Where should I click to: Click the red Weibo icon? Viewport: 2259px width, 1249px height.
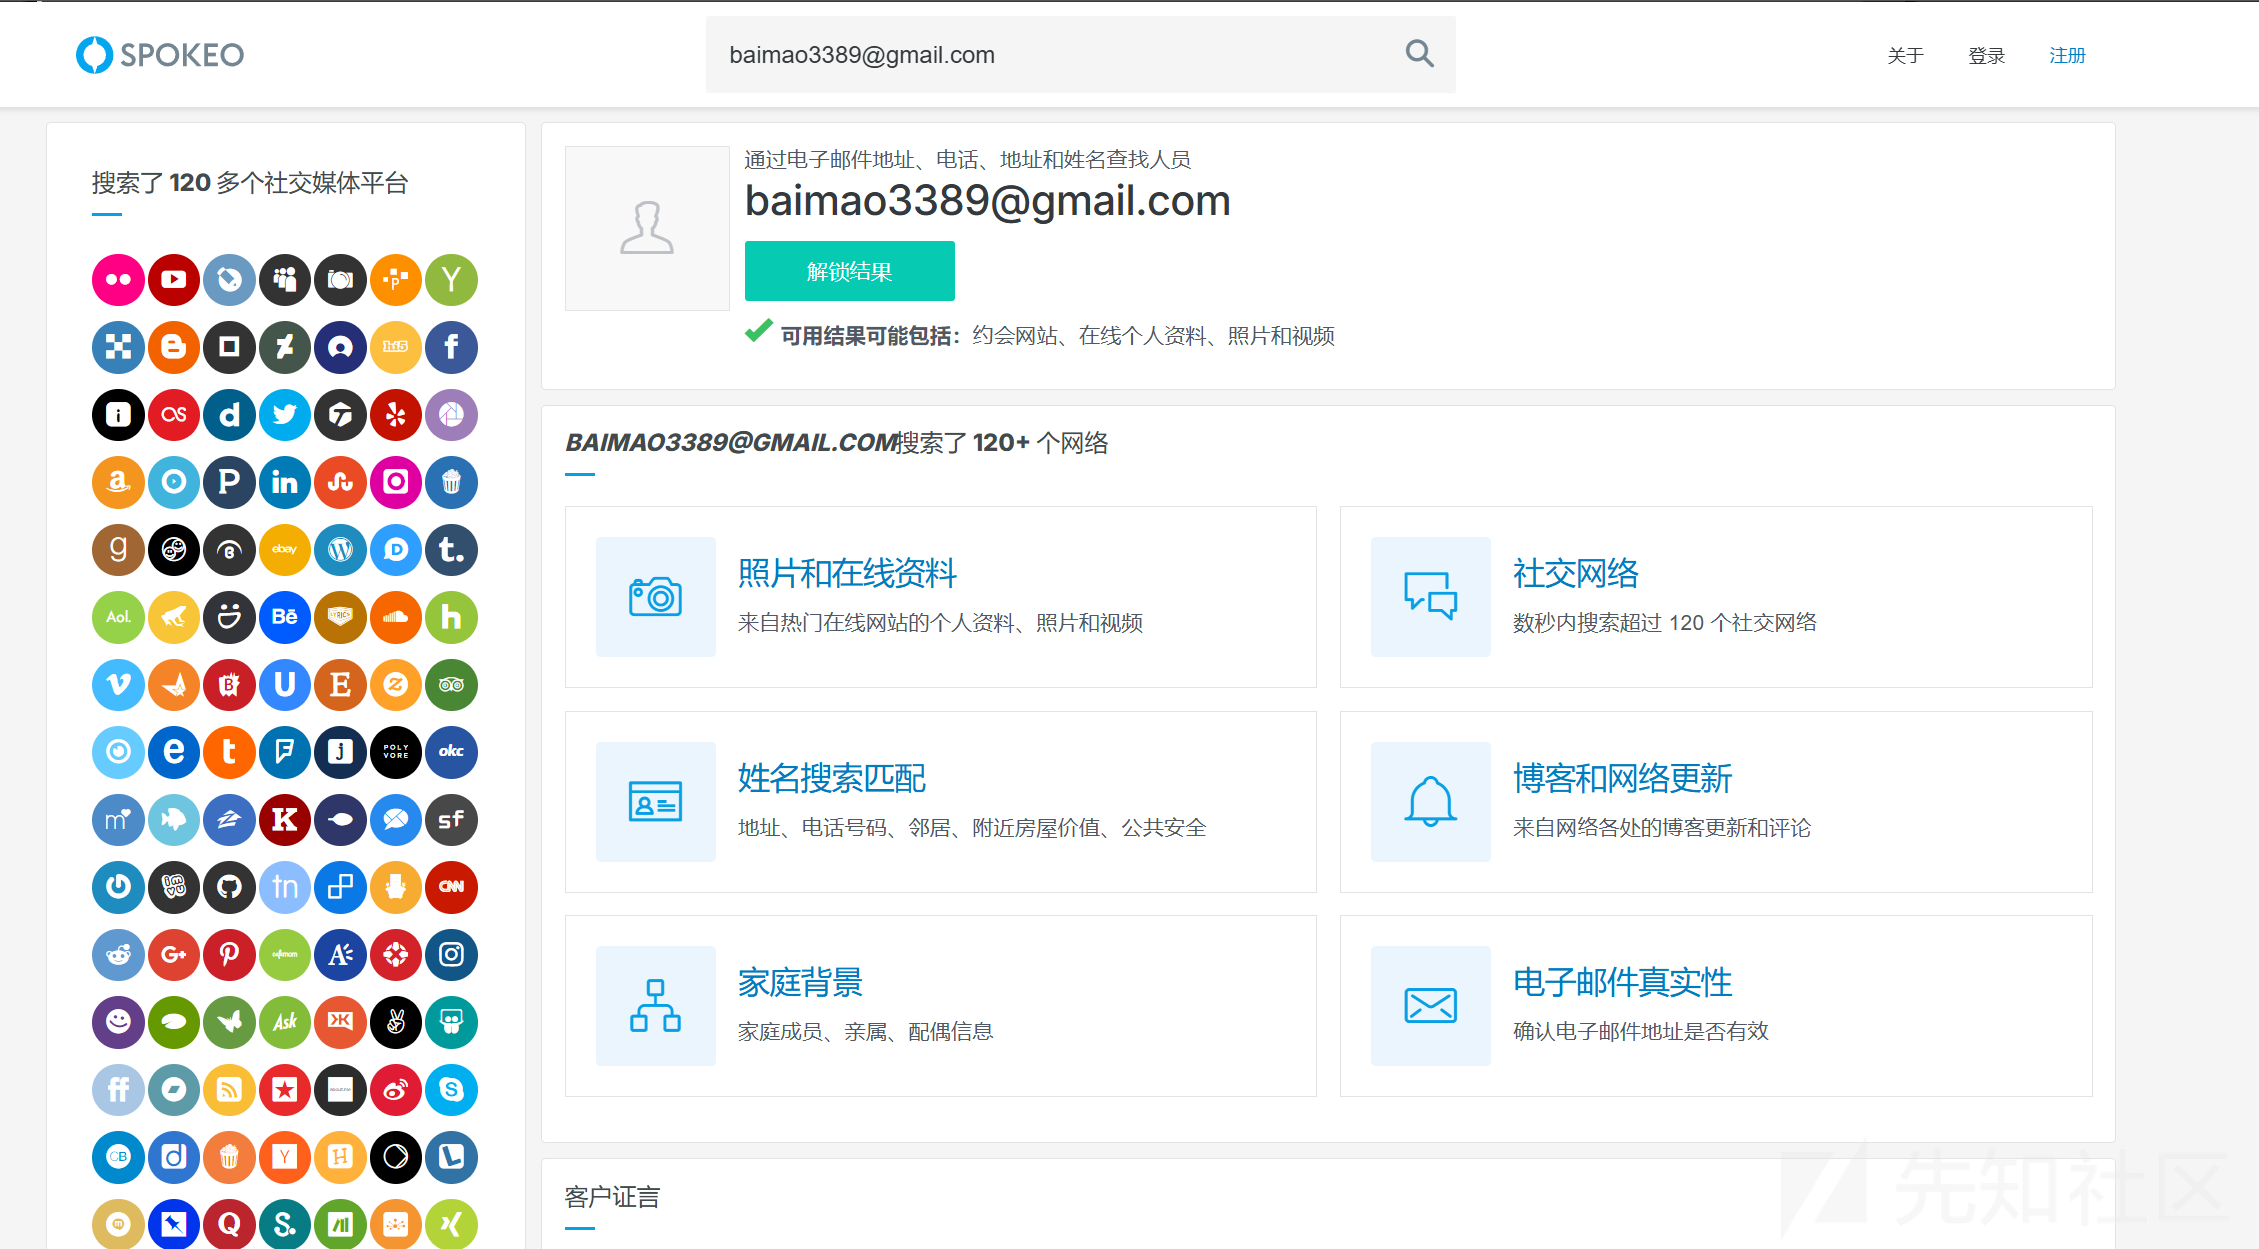pos(396,1090)
